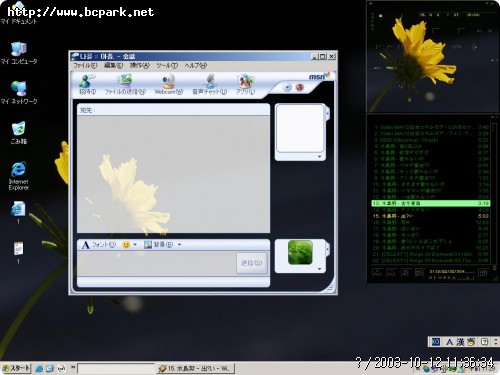Click the 送信(S) send button
Image resolution: width=500 pixels, height=375 pixels.
tap(252, 263)
